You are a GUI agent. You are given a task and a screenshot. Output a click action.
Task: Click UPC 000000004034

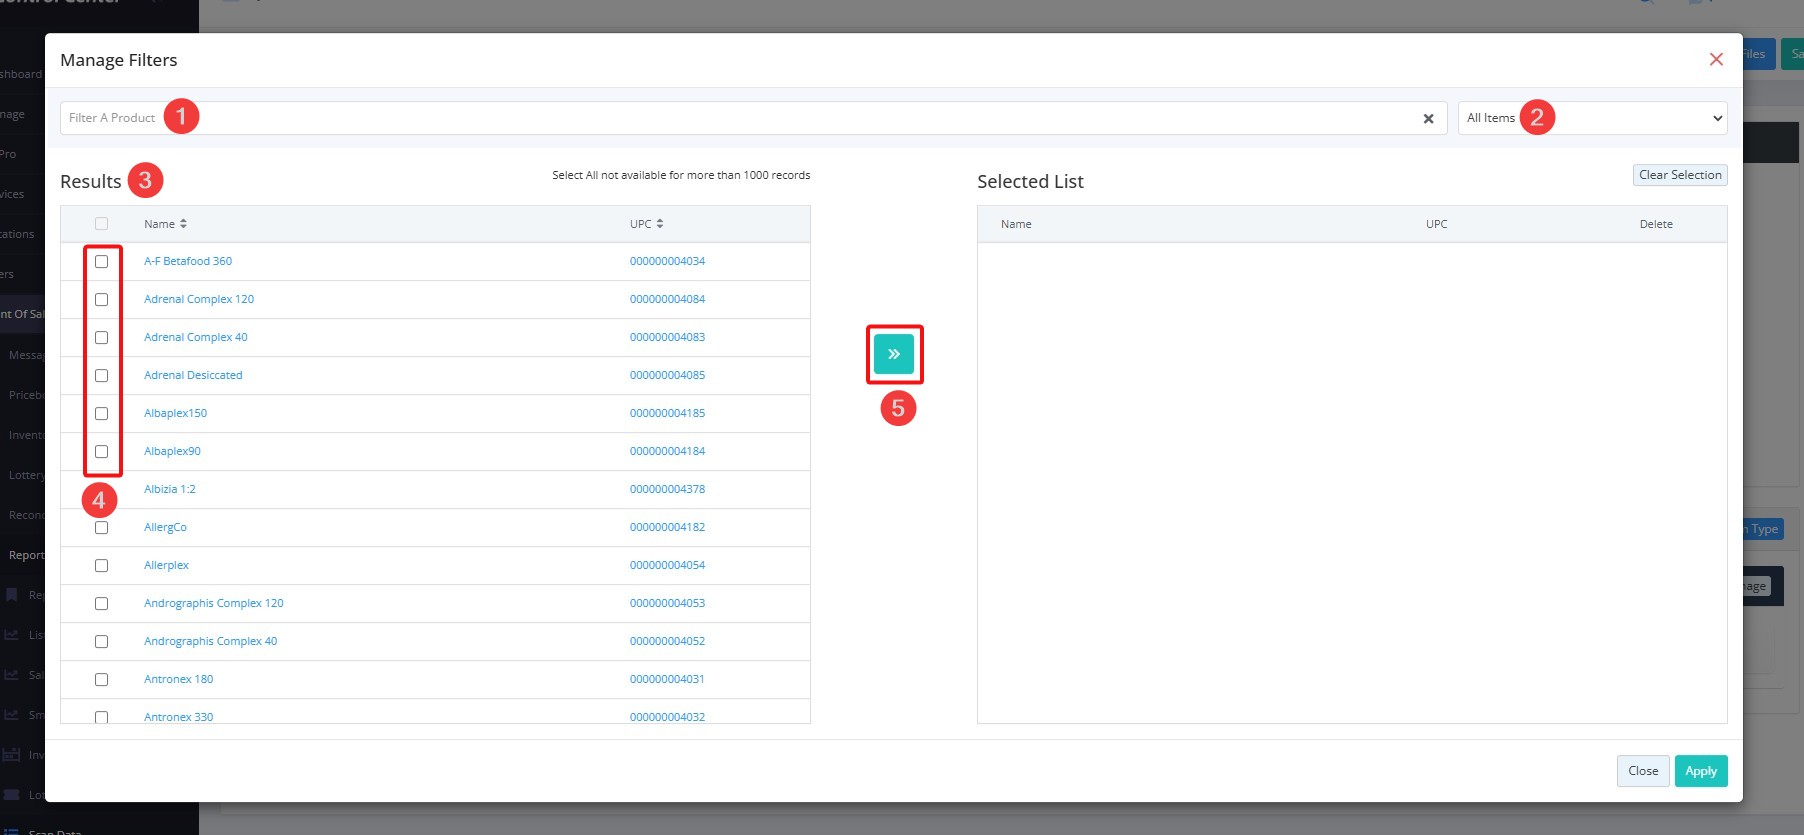tap(667, 262)
